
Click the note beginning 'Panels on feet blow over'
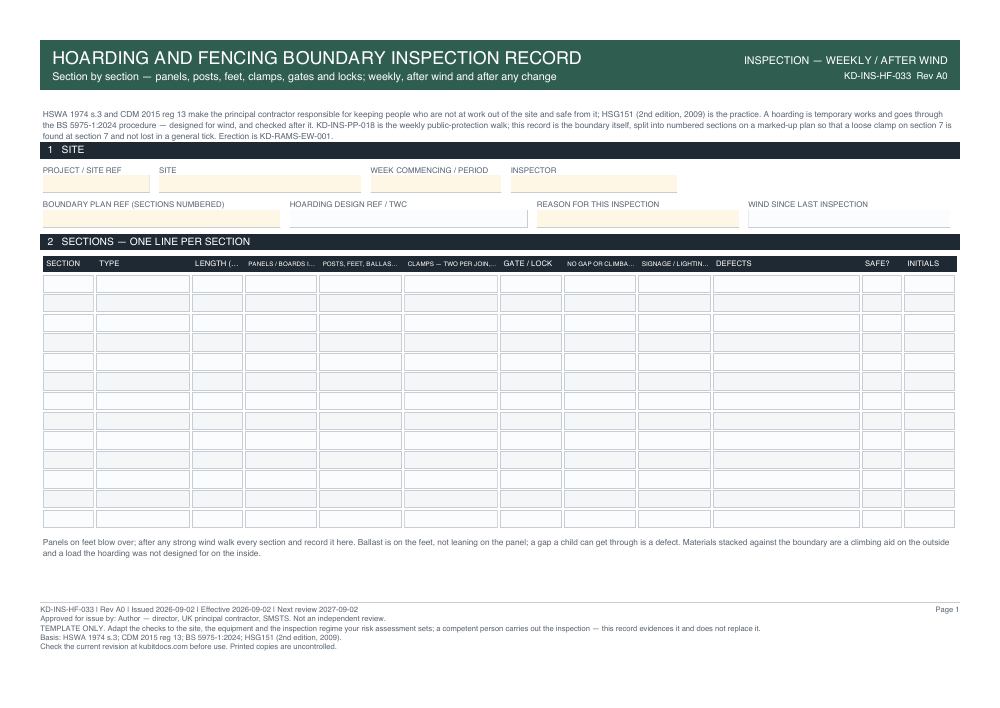click(x=496, y=548)
